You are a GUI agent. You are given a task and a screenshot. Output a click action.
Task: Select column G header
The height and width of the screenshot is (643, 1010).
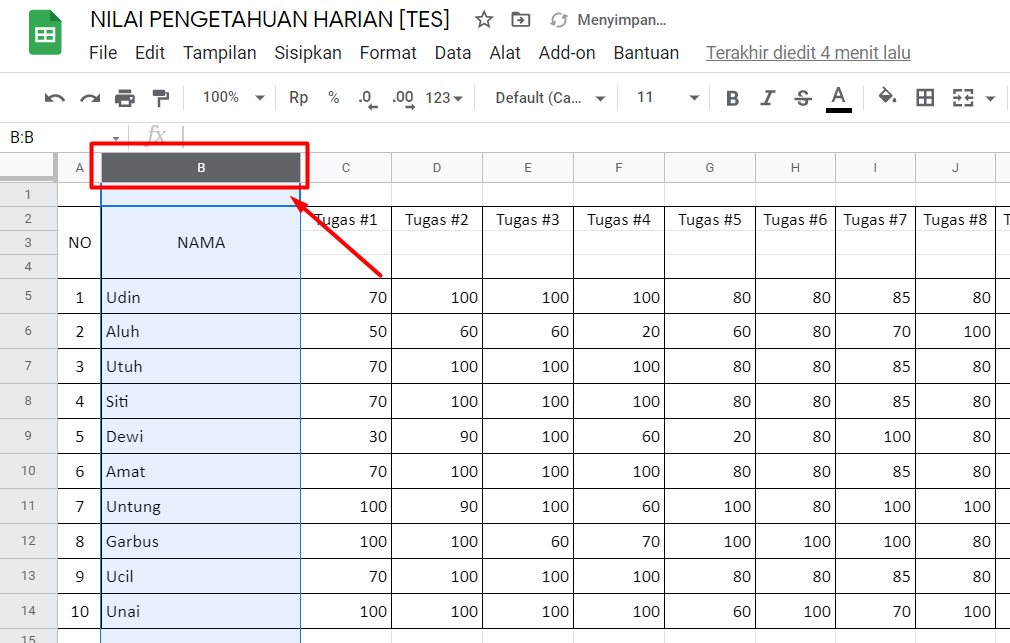tap(710, 168)
